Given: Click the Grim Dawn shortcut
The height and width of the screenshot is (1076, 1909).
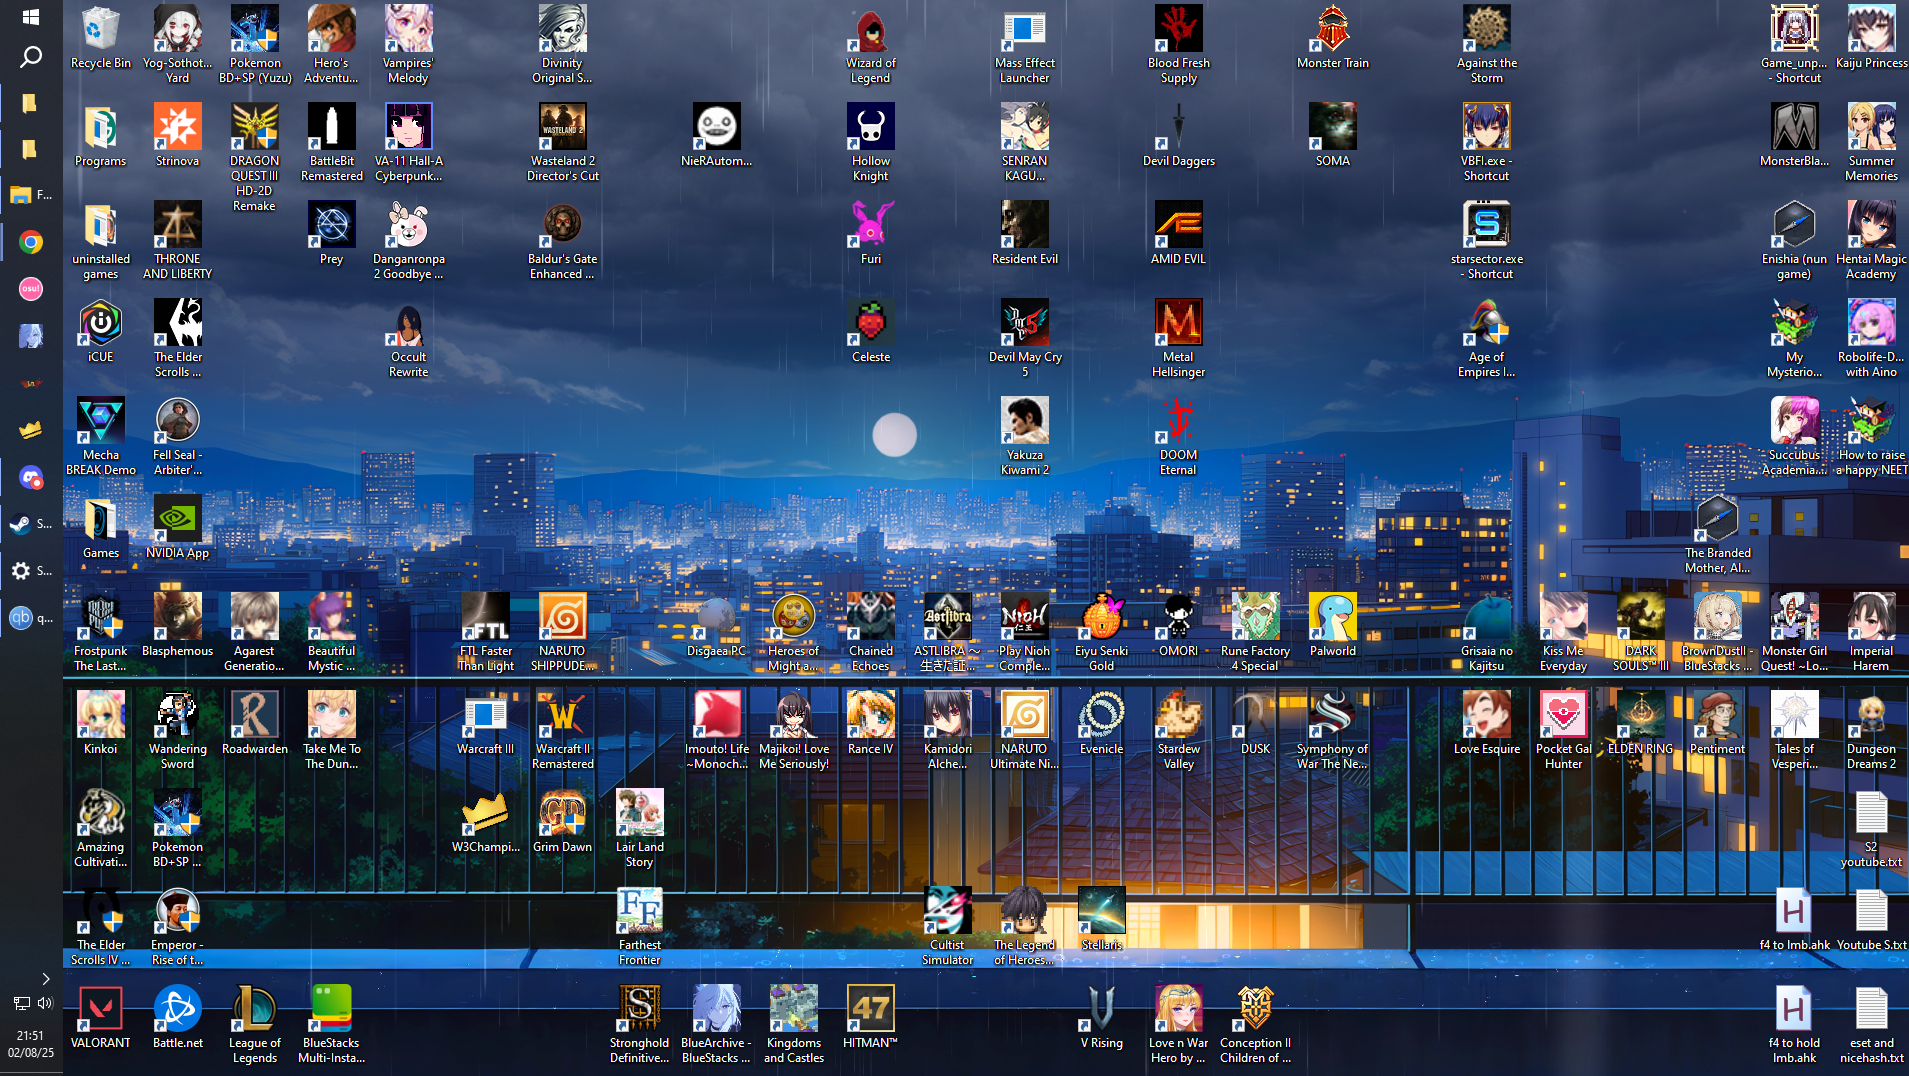Looking at the screenshot, I should (562, 822).
